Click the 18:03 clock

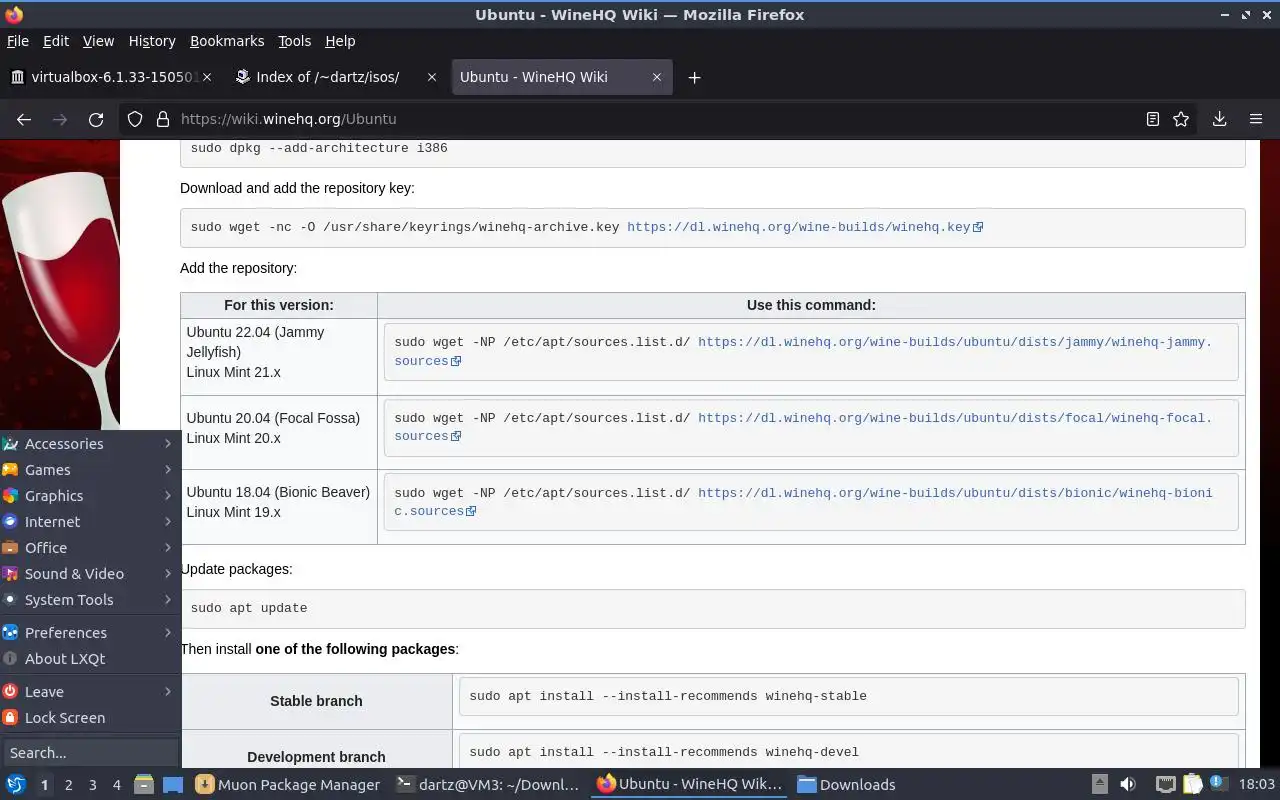[x=1257, y=784]
